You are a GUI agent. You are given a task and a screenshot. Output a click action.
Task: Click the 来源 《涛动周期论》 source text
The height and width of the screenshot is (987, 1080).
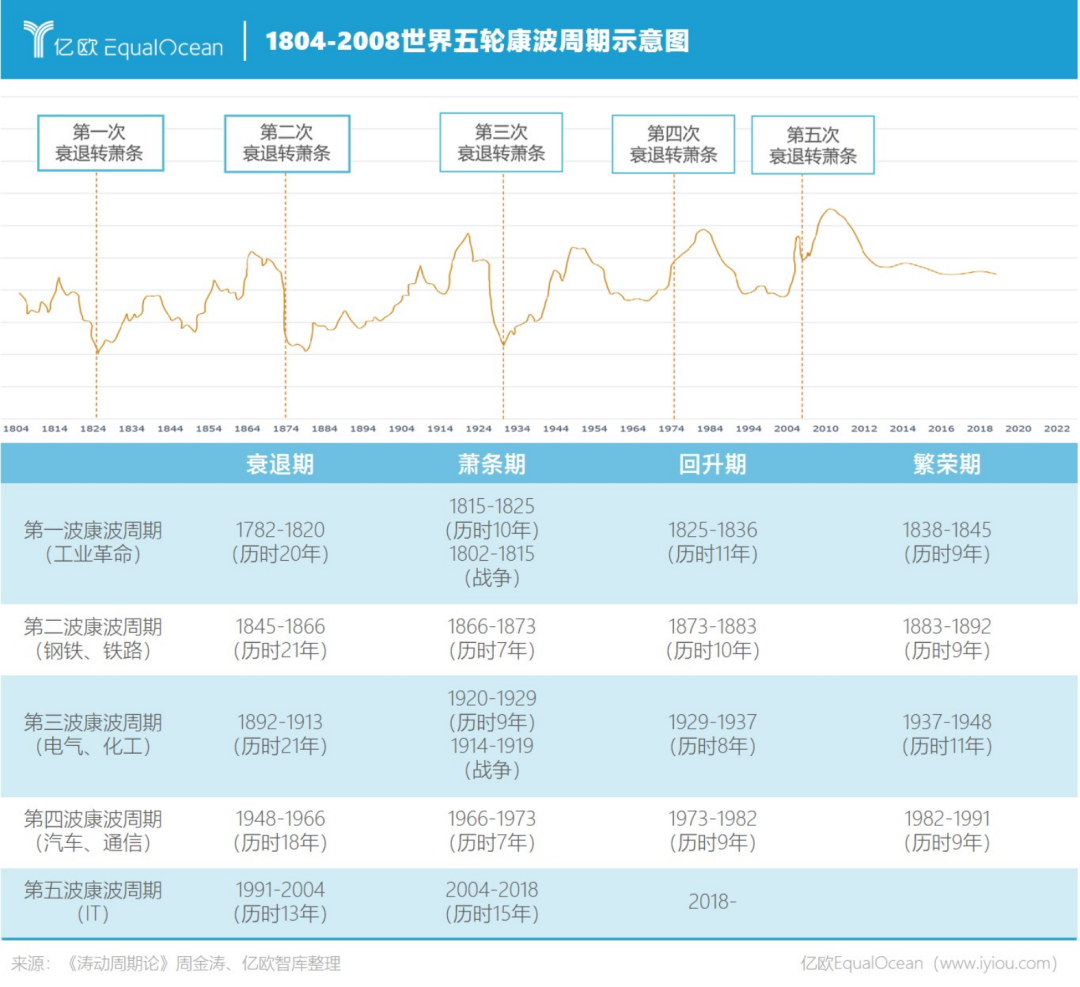pos(176,963)
